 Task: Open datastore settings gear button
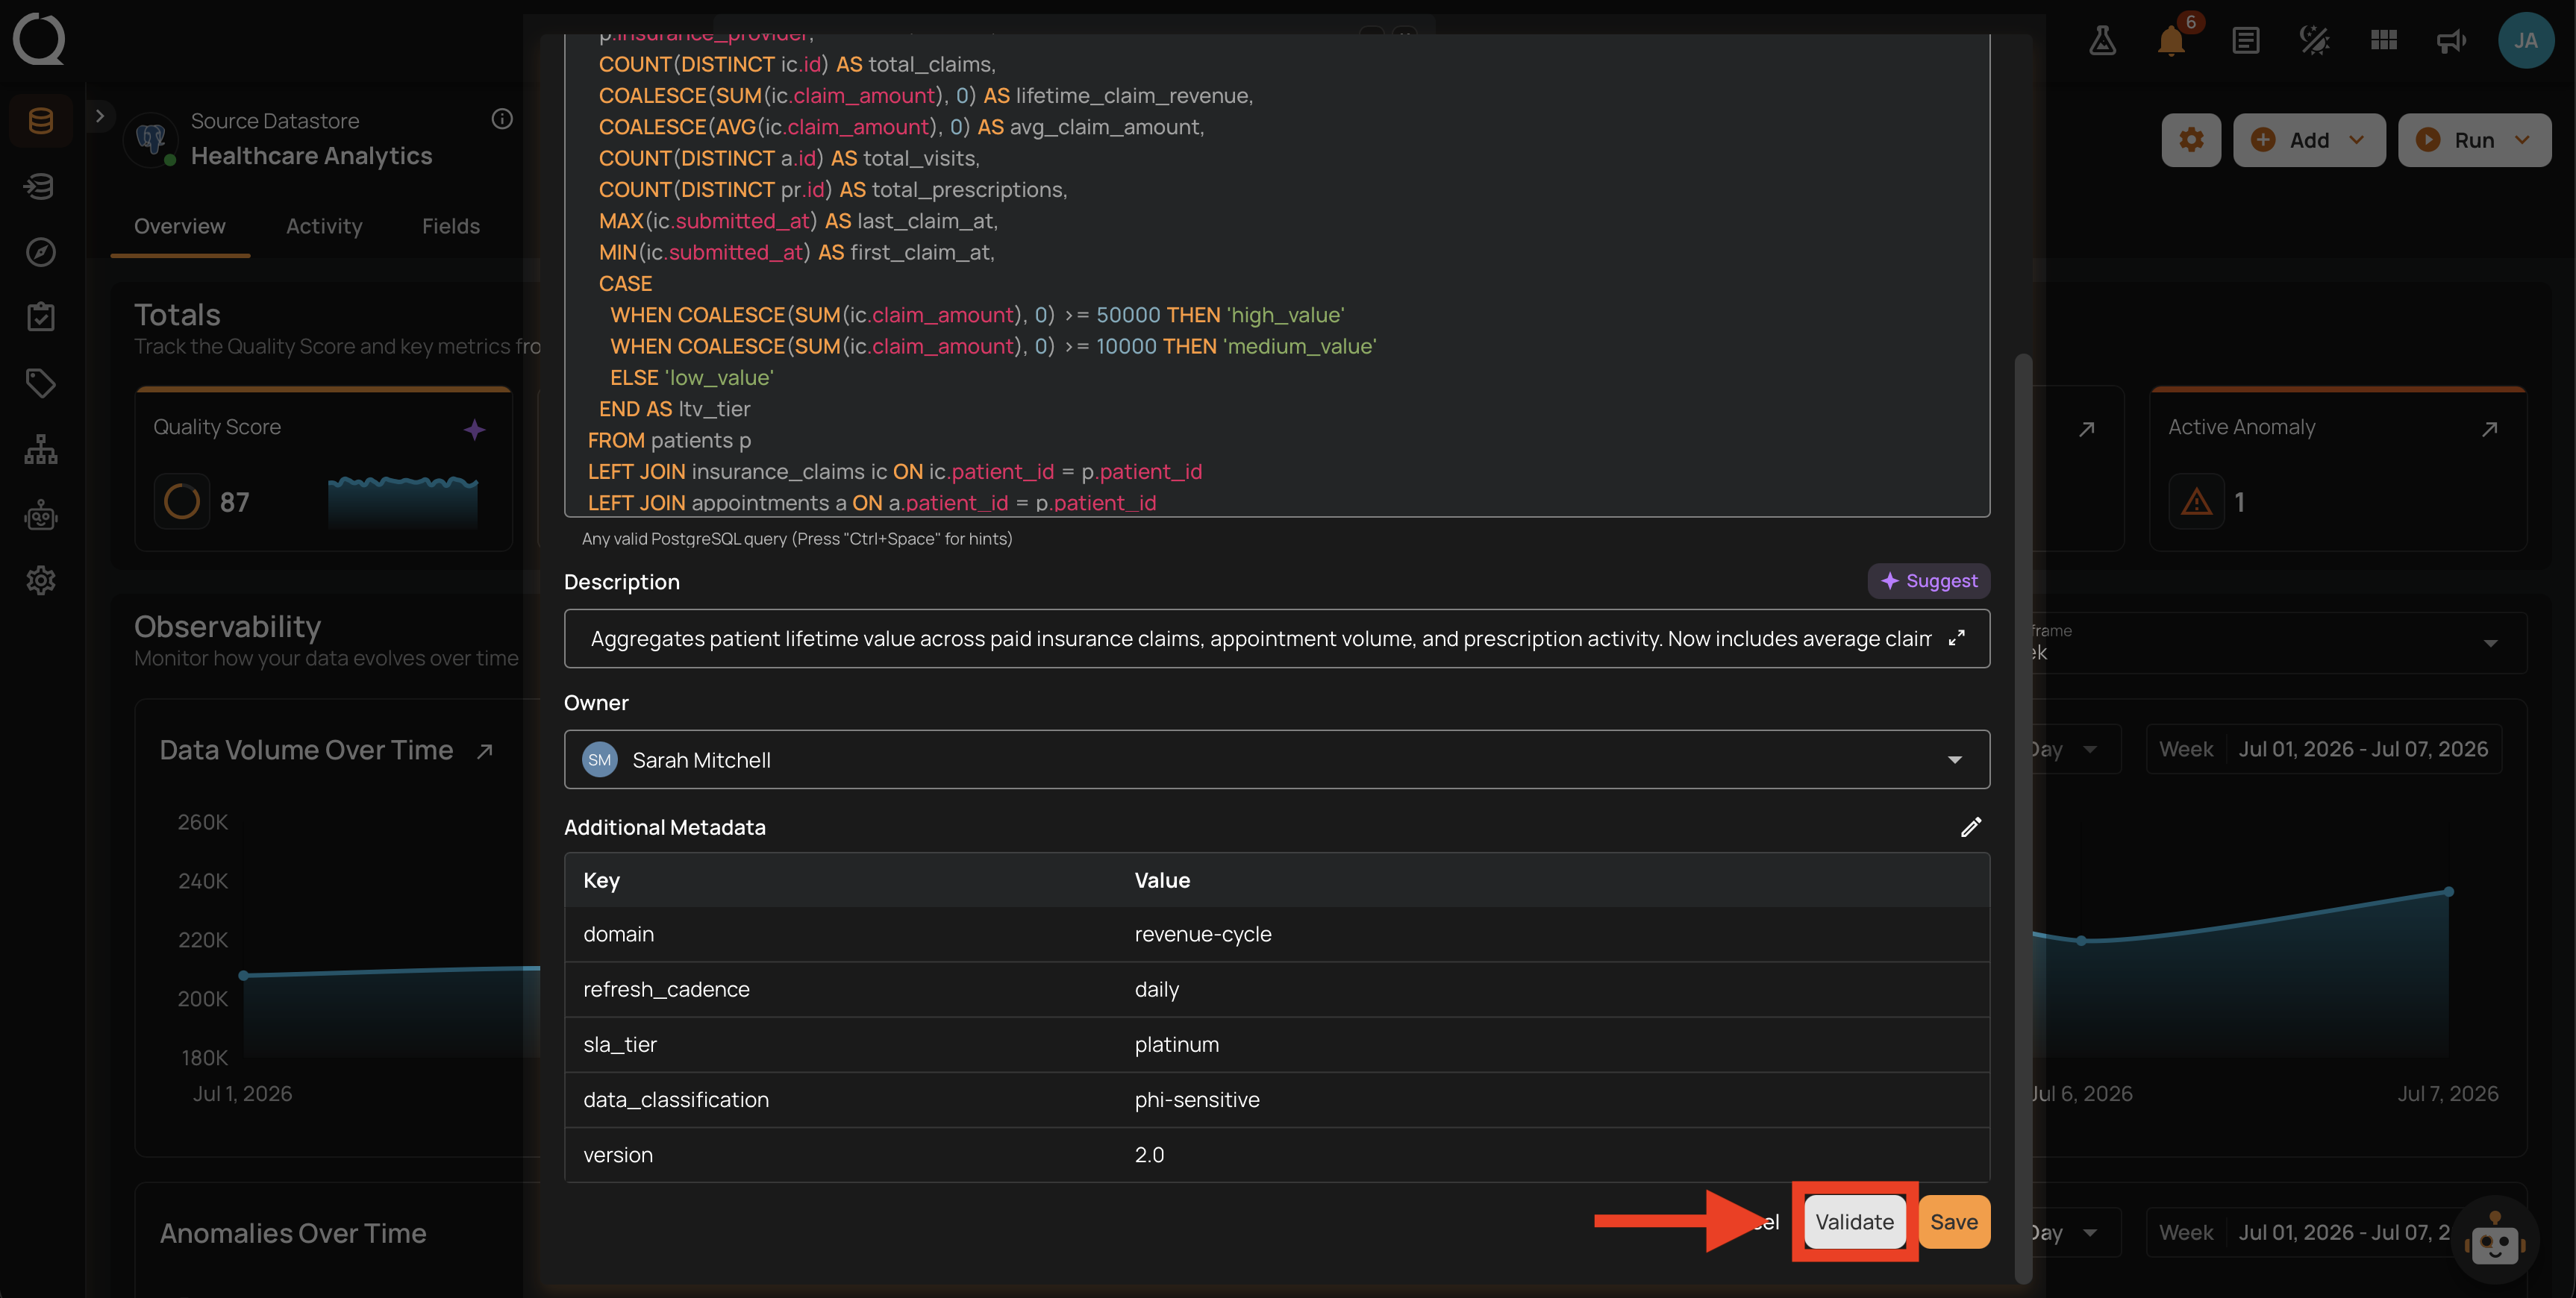coord(2191,140)
